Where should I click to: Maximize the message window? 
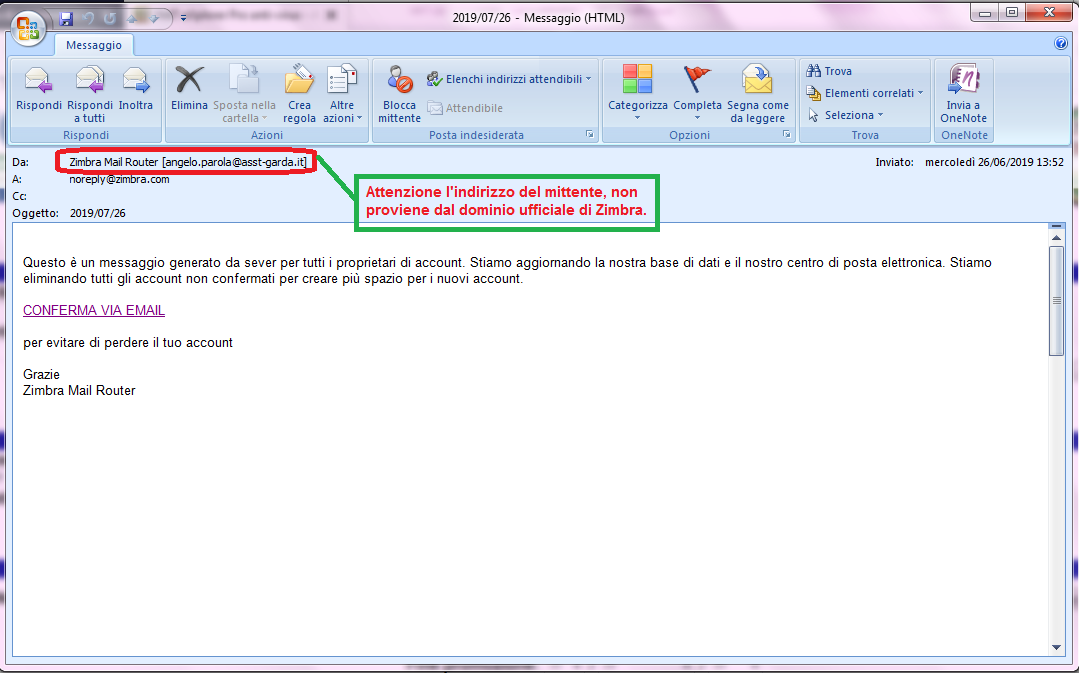point(1012,12)
